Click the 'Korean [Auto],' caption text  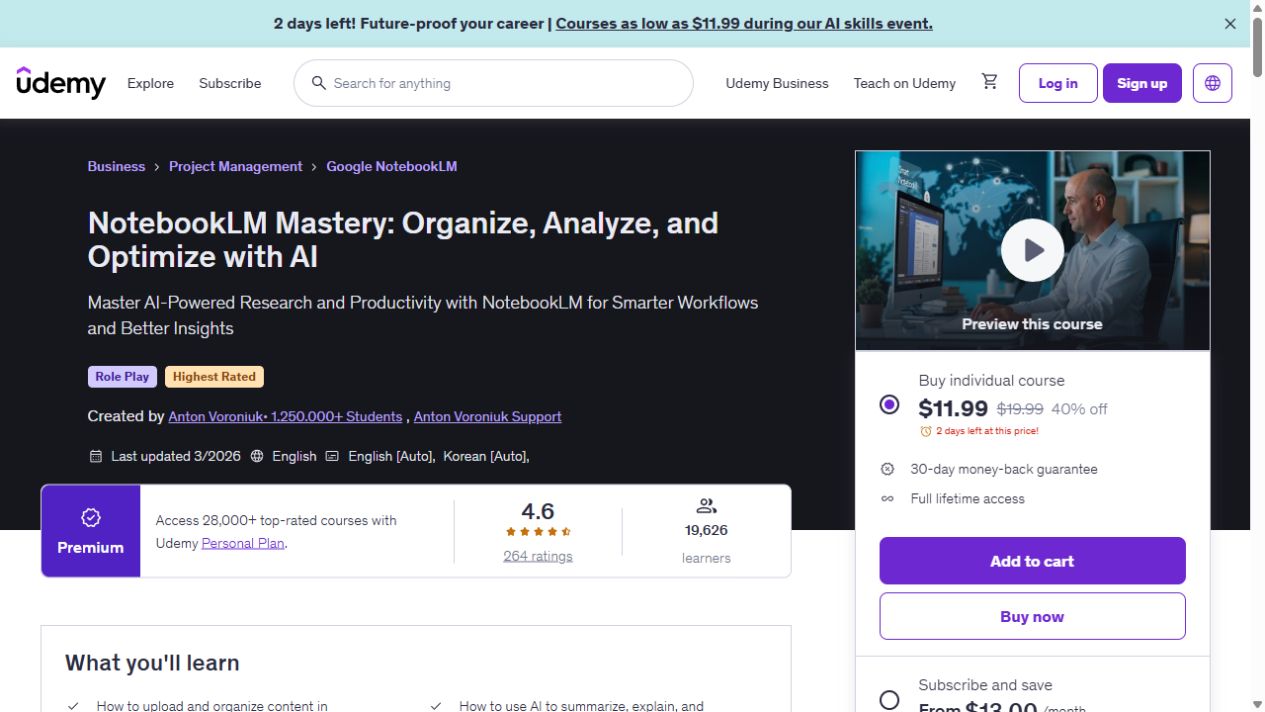(486, 456)
